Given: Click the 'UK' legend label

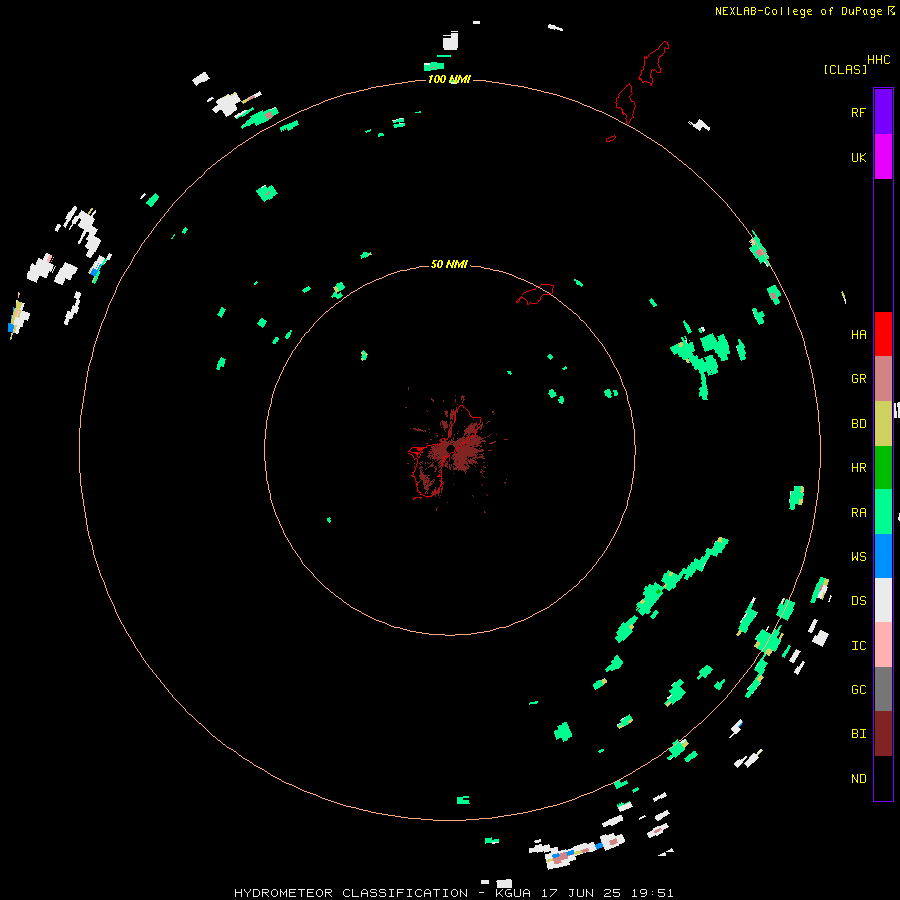Looking at the screenshot, I should coord(858,157).
